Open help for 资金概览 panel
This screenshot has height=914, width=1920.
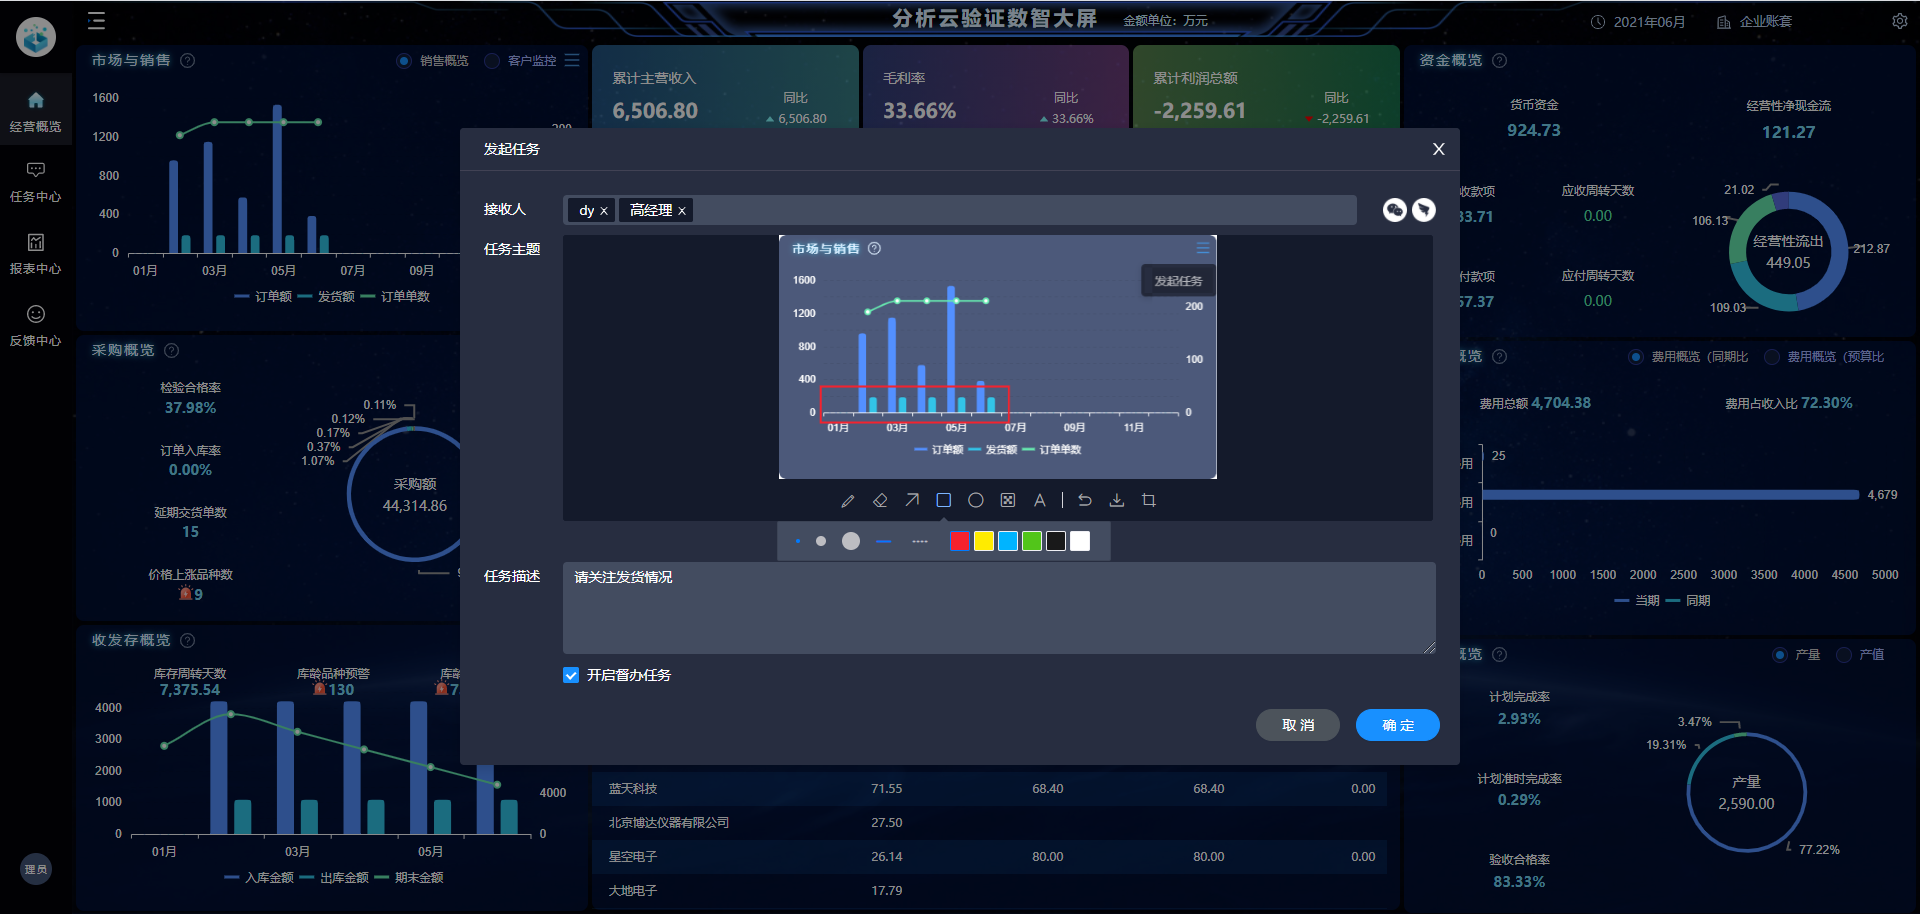click(1500, 61)
